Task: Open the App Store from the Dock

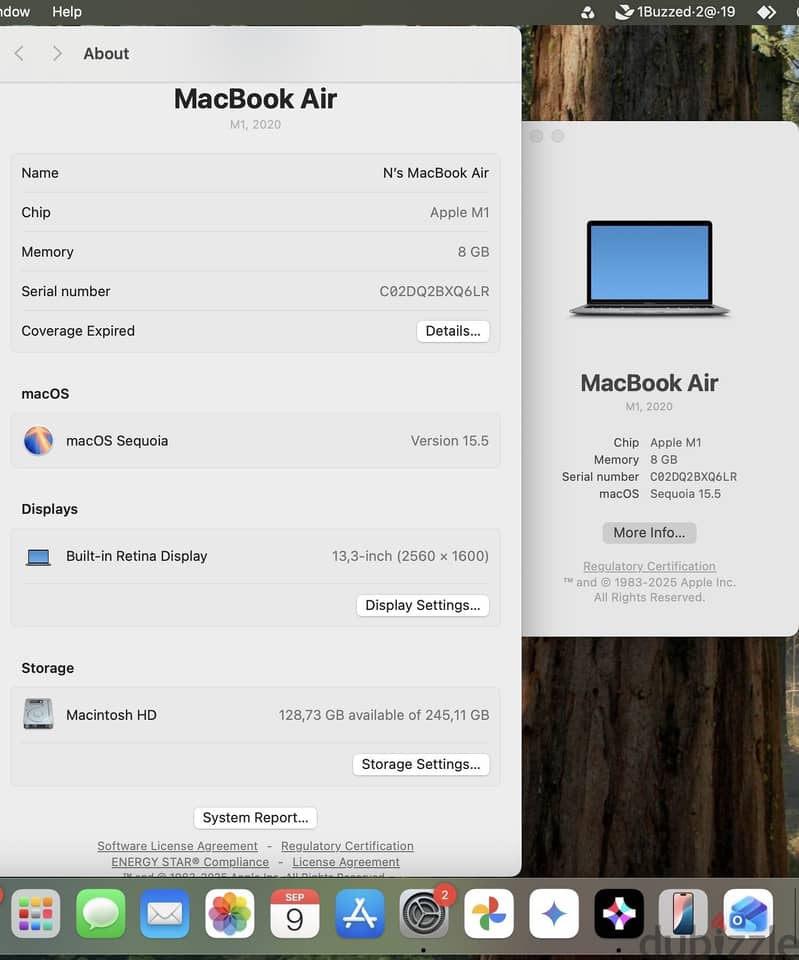Action: click(x=359, y=913)
